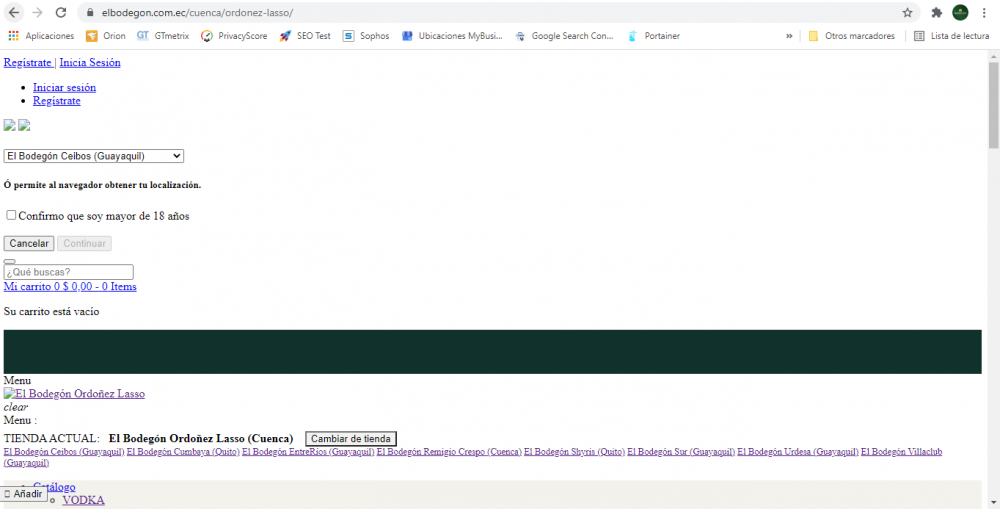Viewport: 1000px width, 509px height.
Task: Open the Extensions puzzle icon
Action: (x=936, y=13)
